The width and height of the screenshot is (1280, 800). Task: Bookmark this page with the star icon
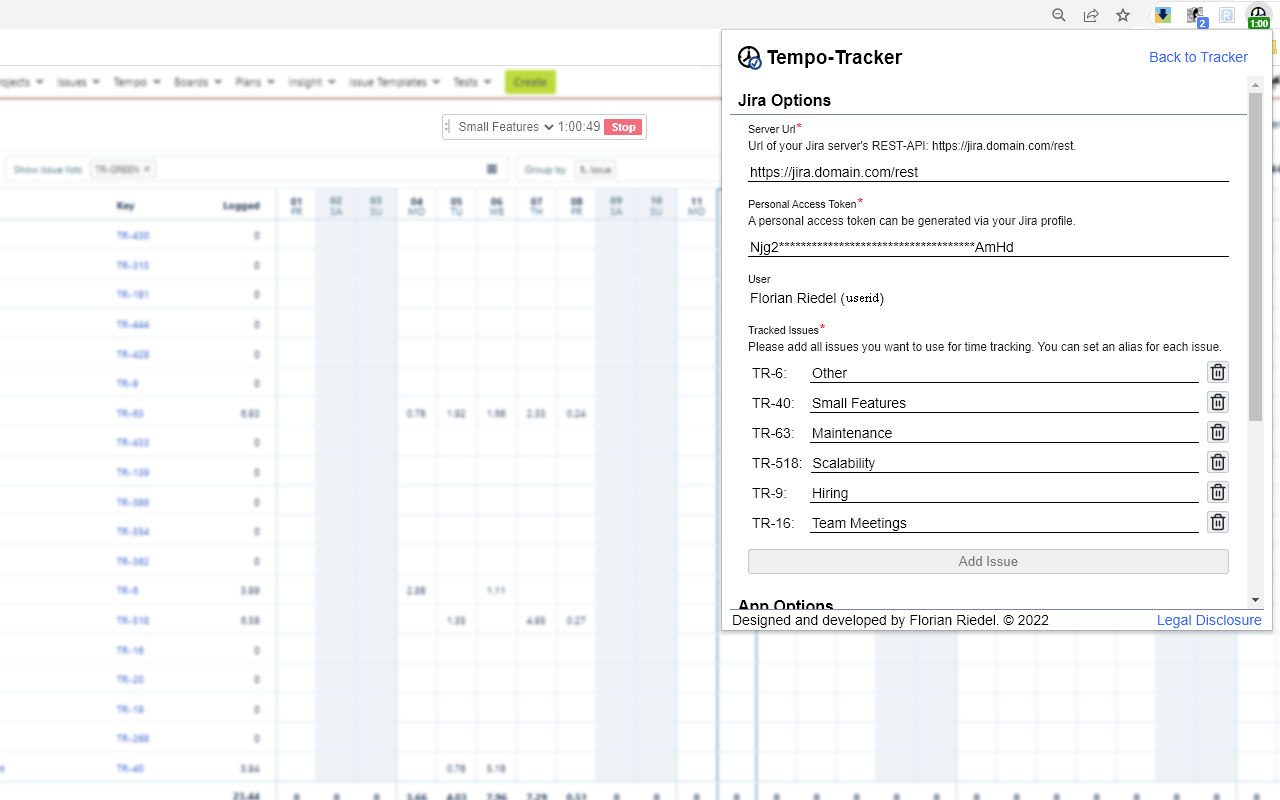(x=1123, y=15)
